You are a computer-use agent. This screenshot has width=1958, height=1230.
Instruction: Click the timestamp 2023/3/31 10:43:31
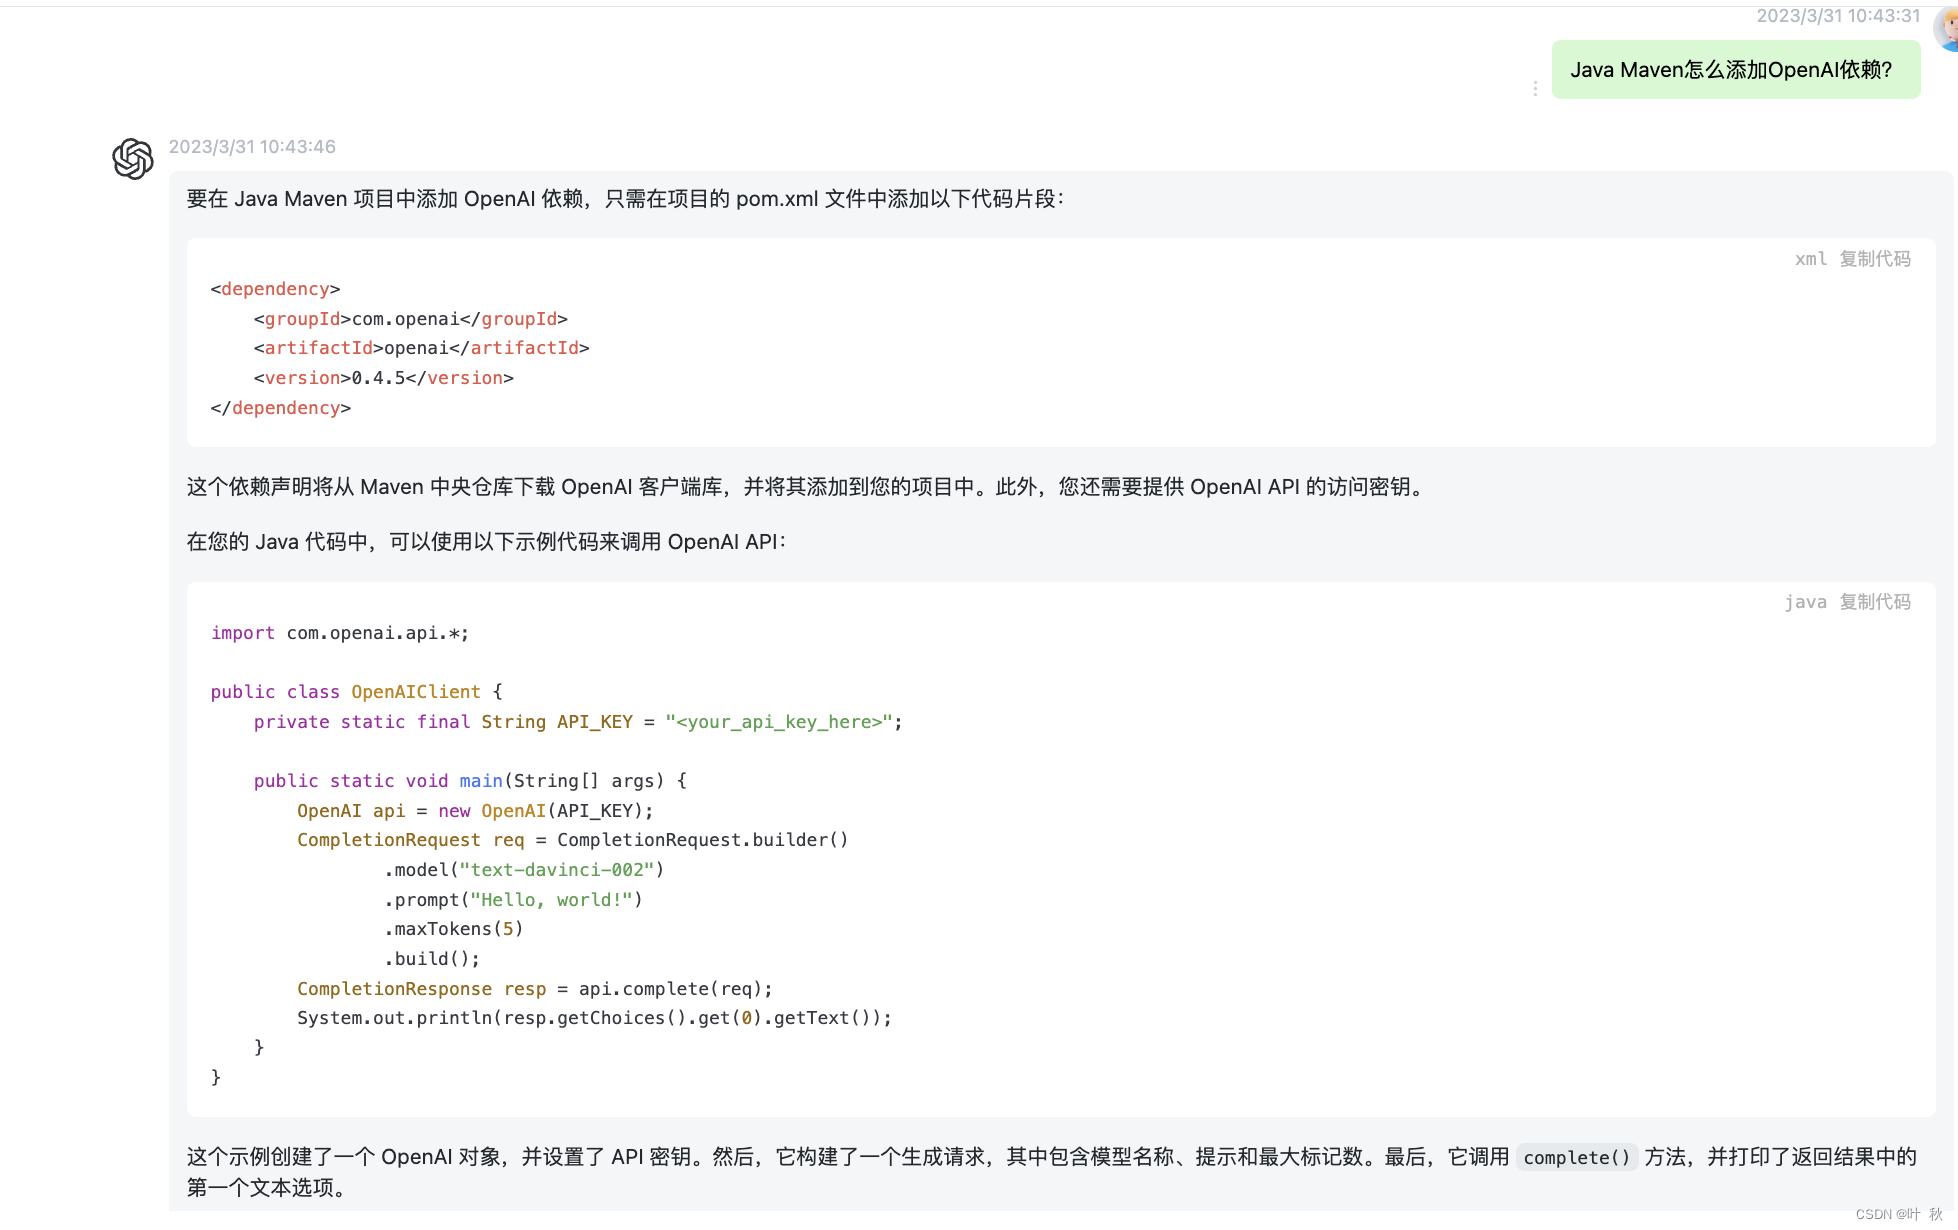1838,16
